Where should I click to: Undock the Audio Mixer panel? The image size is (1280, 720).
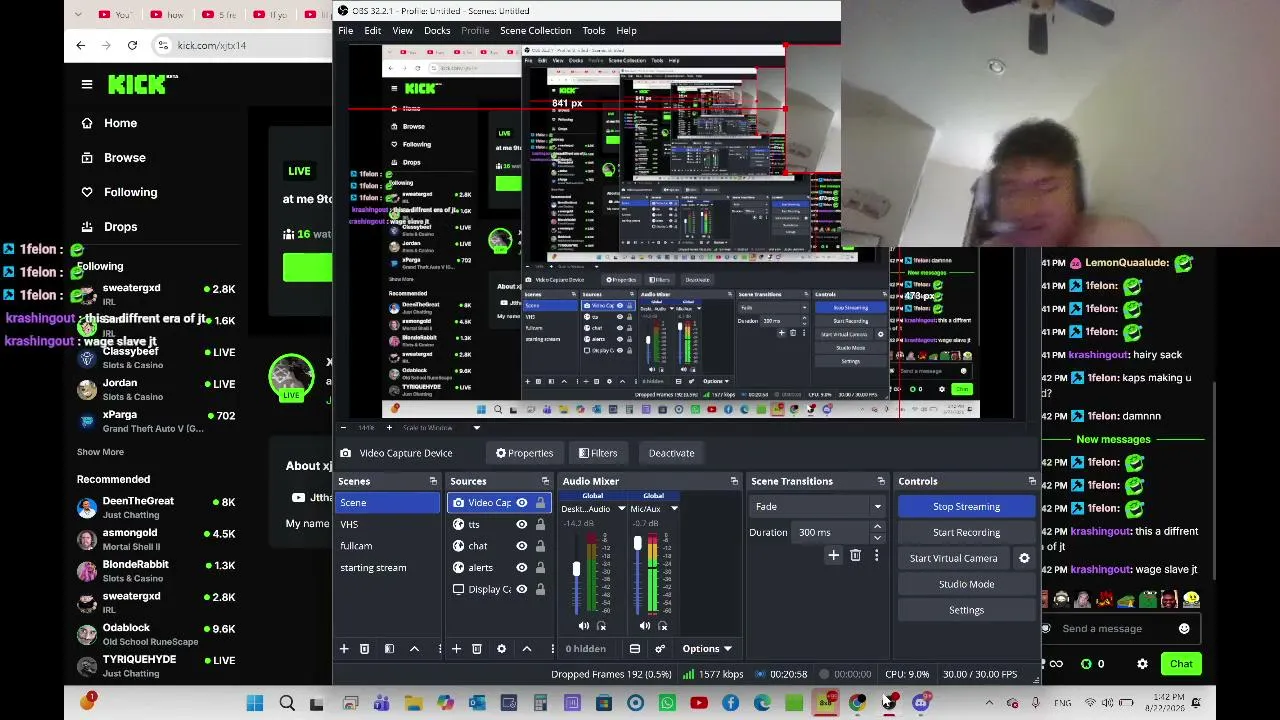pos(734,482)
